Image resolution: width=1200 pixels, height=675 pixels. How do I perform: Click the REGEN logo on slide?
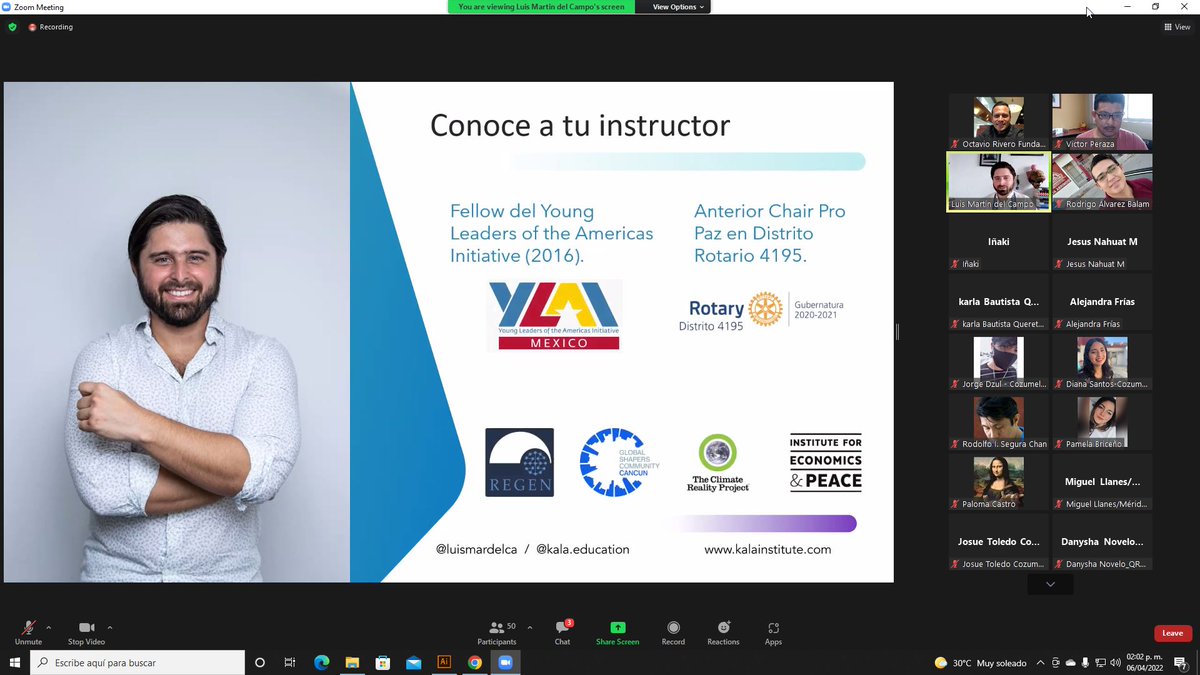(519, 462)
